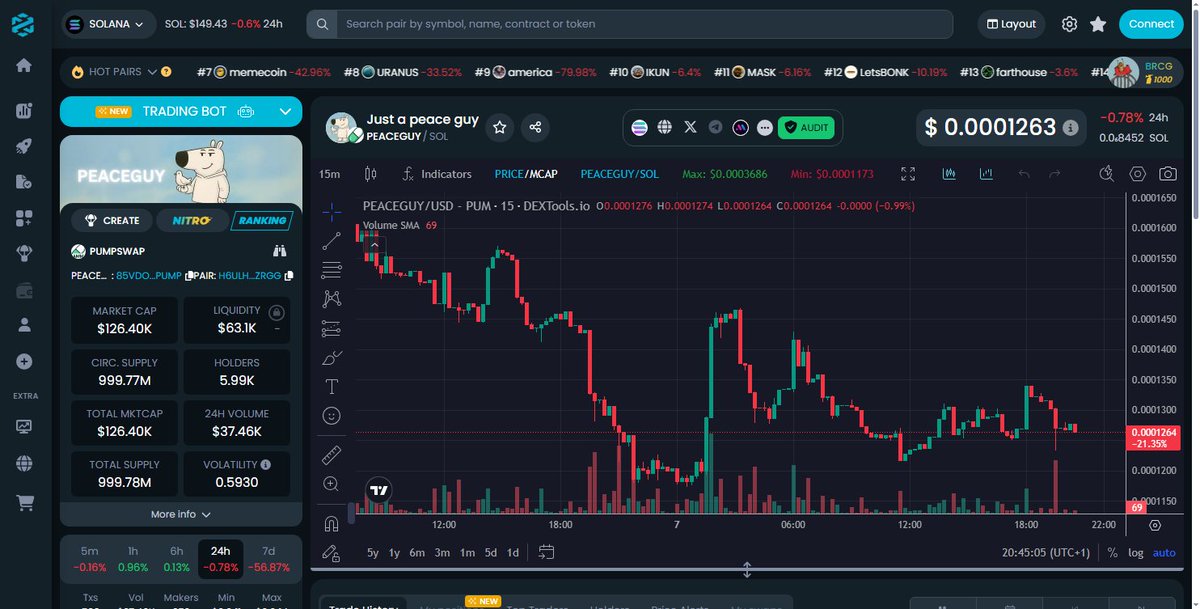
Task: Open the shopping cart sidebar icon
Action: click(x=24, y=505)
